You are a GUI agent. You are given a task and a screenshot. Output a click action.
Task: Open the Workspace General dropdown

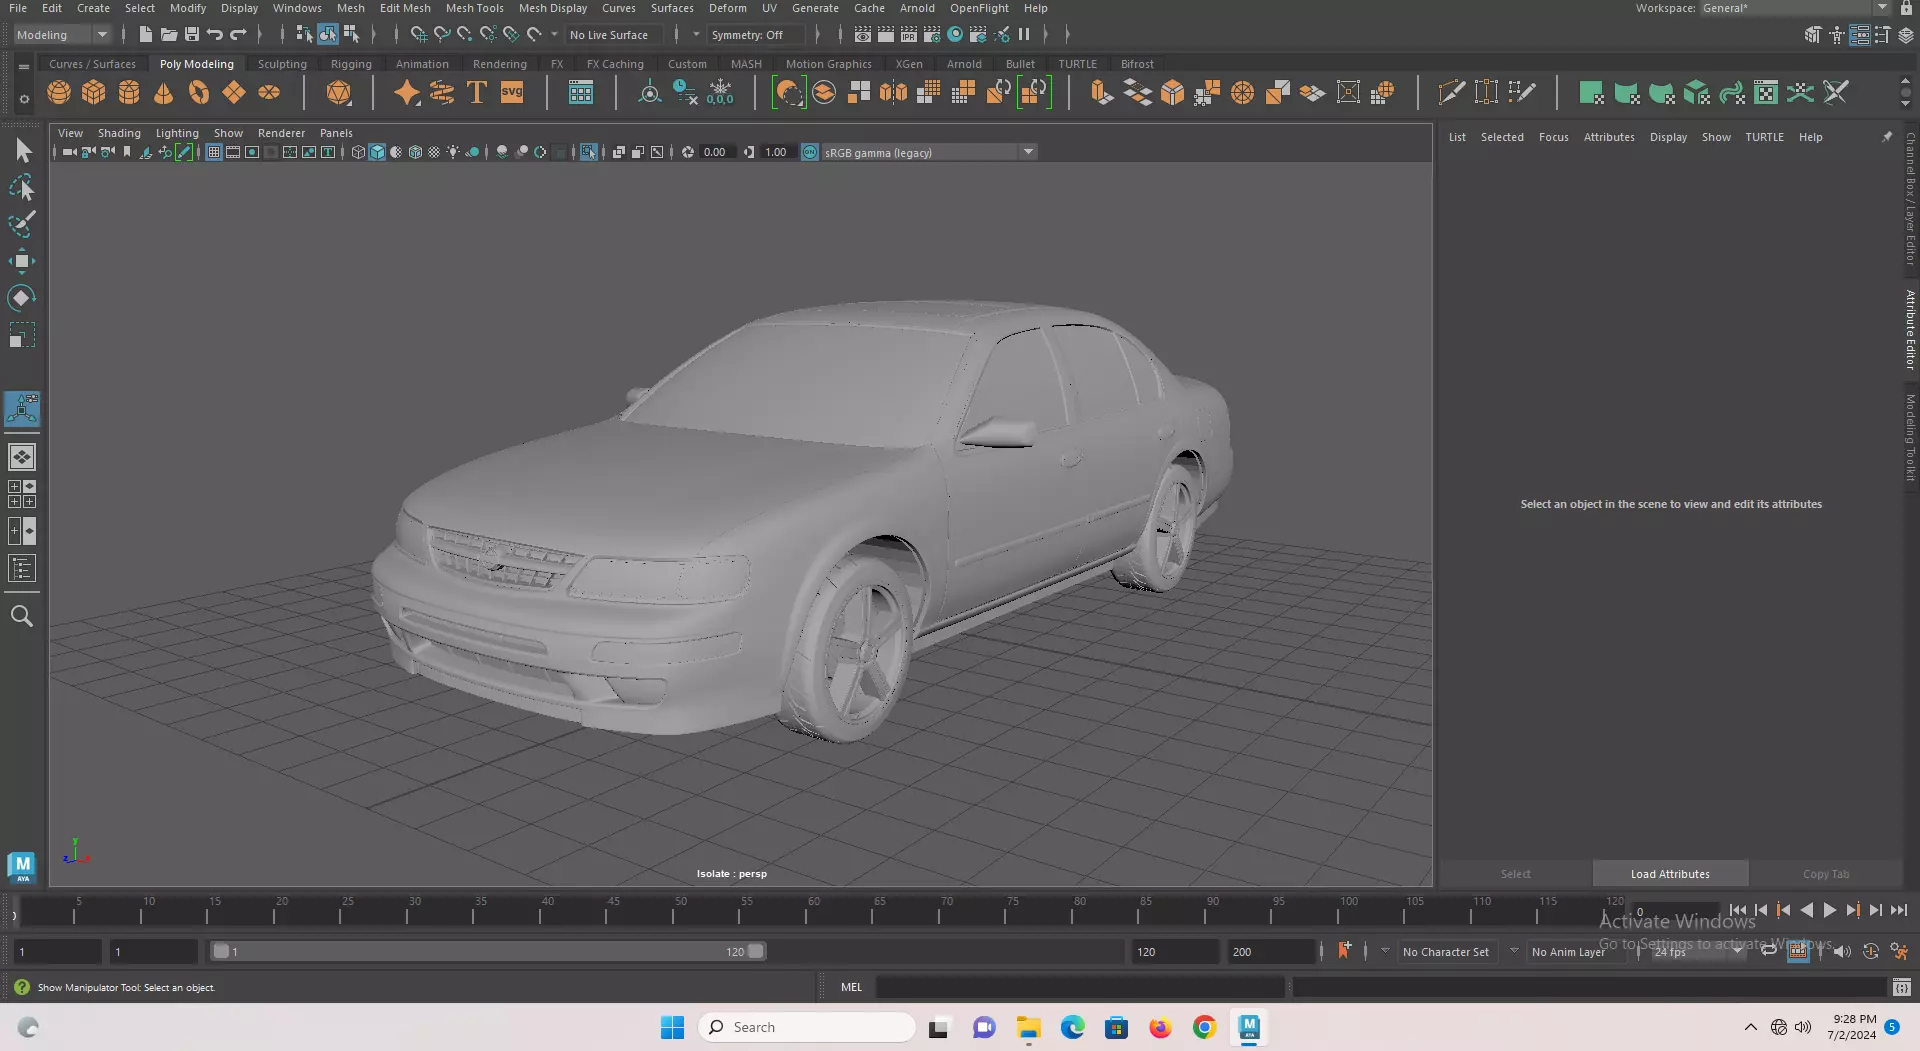pyautogui.click(x=1796, y=8)
